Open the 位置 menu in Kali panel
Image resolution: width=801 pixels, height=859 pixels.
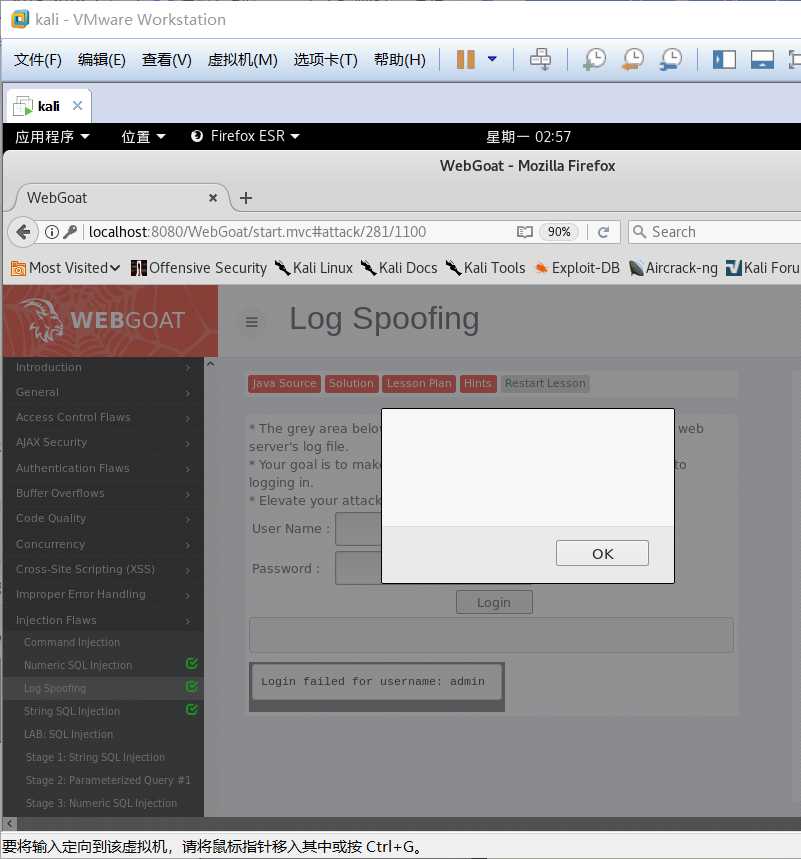coord(143,136)
